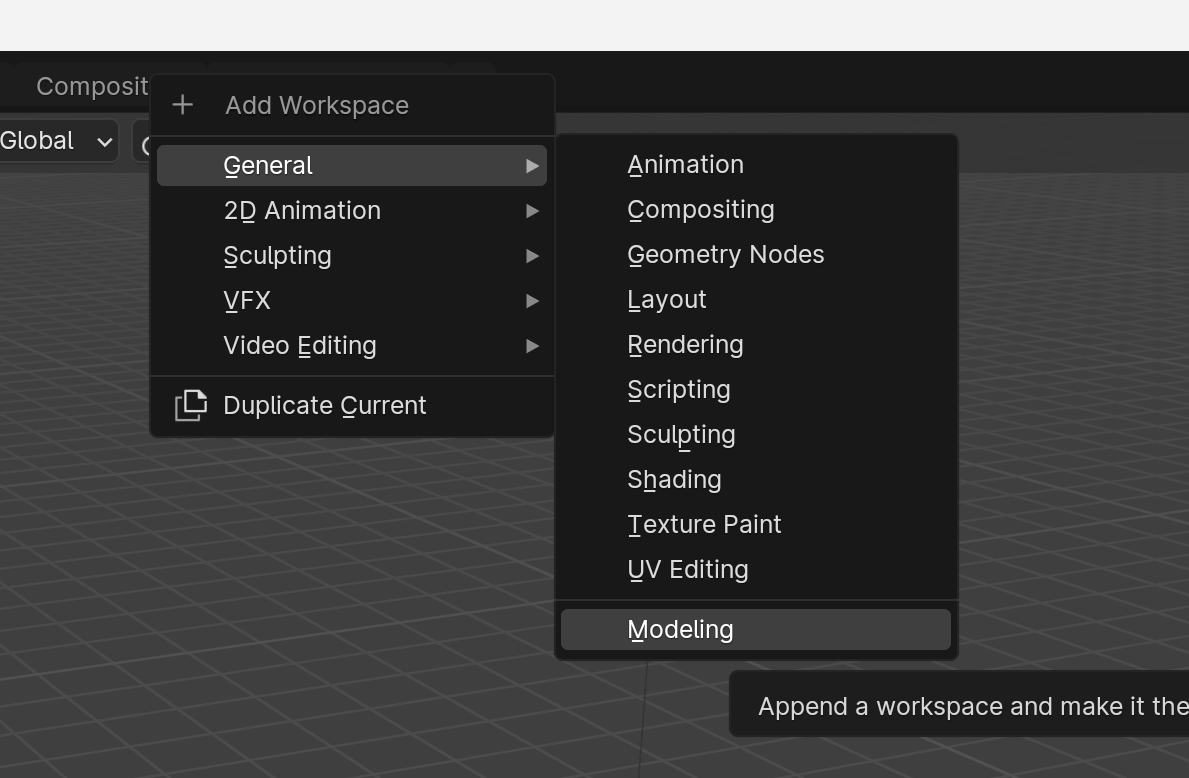Expand the Video Editing submenu

tap(531, 345)
